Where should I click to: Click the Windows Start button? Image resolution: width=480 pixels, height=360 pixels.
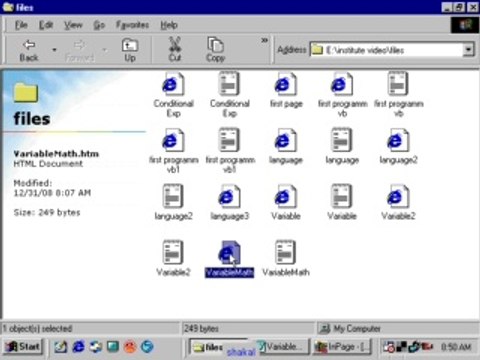pyautogui.click(x=23, y=347)
